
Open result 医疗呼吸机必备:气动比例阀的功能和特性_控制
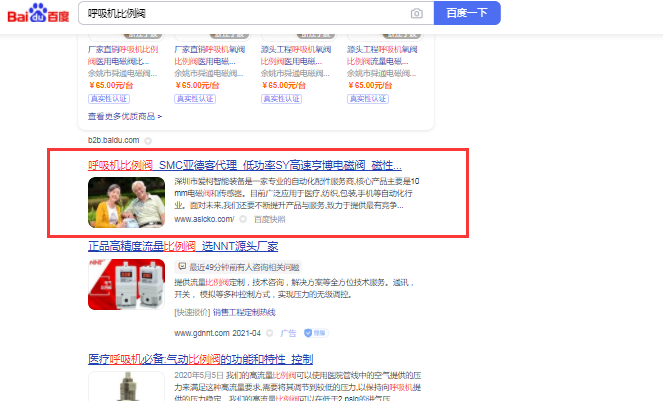[x=200, y=360]
